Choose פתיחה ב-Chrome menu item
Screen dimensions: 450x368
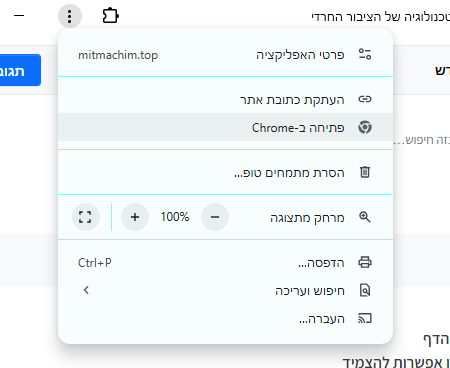[225, 127]
